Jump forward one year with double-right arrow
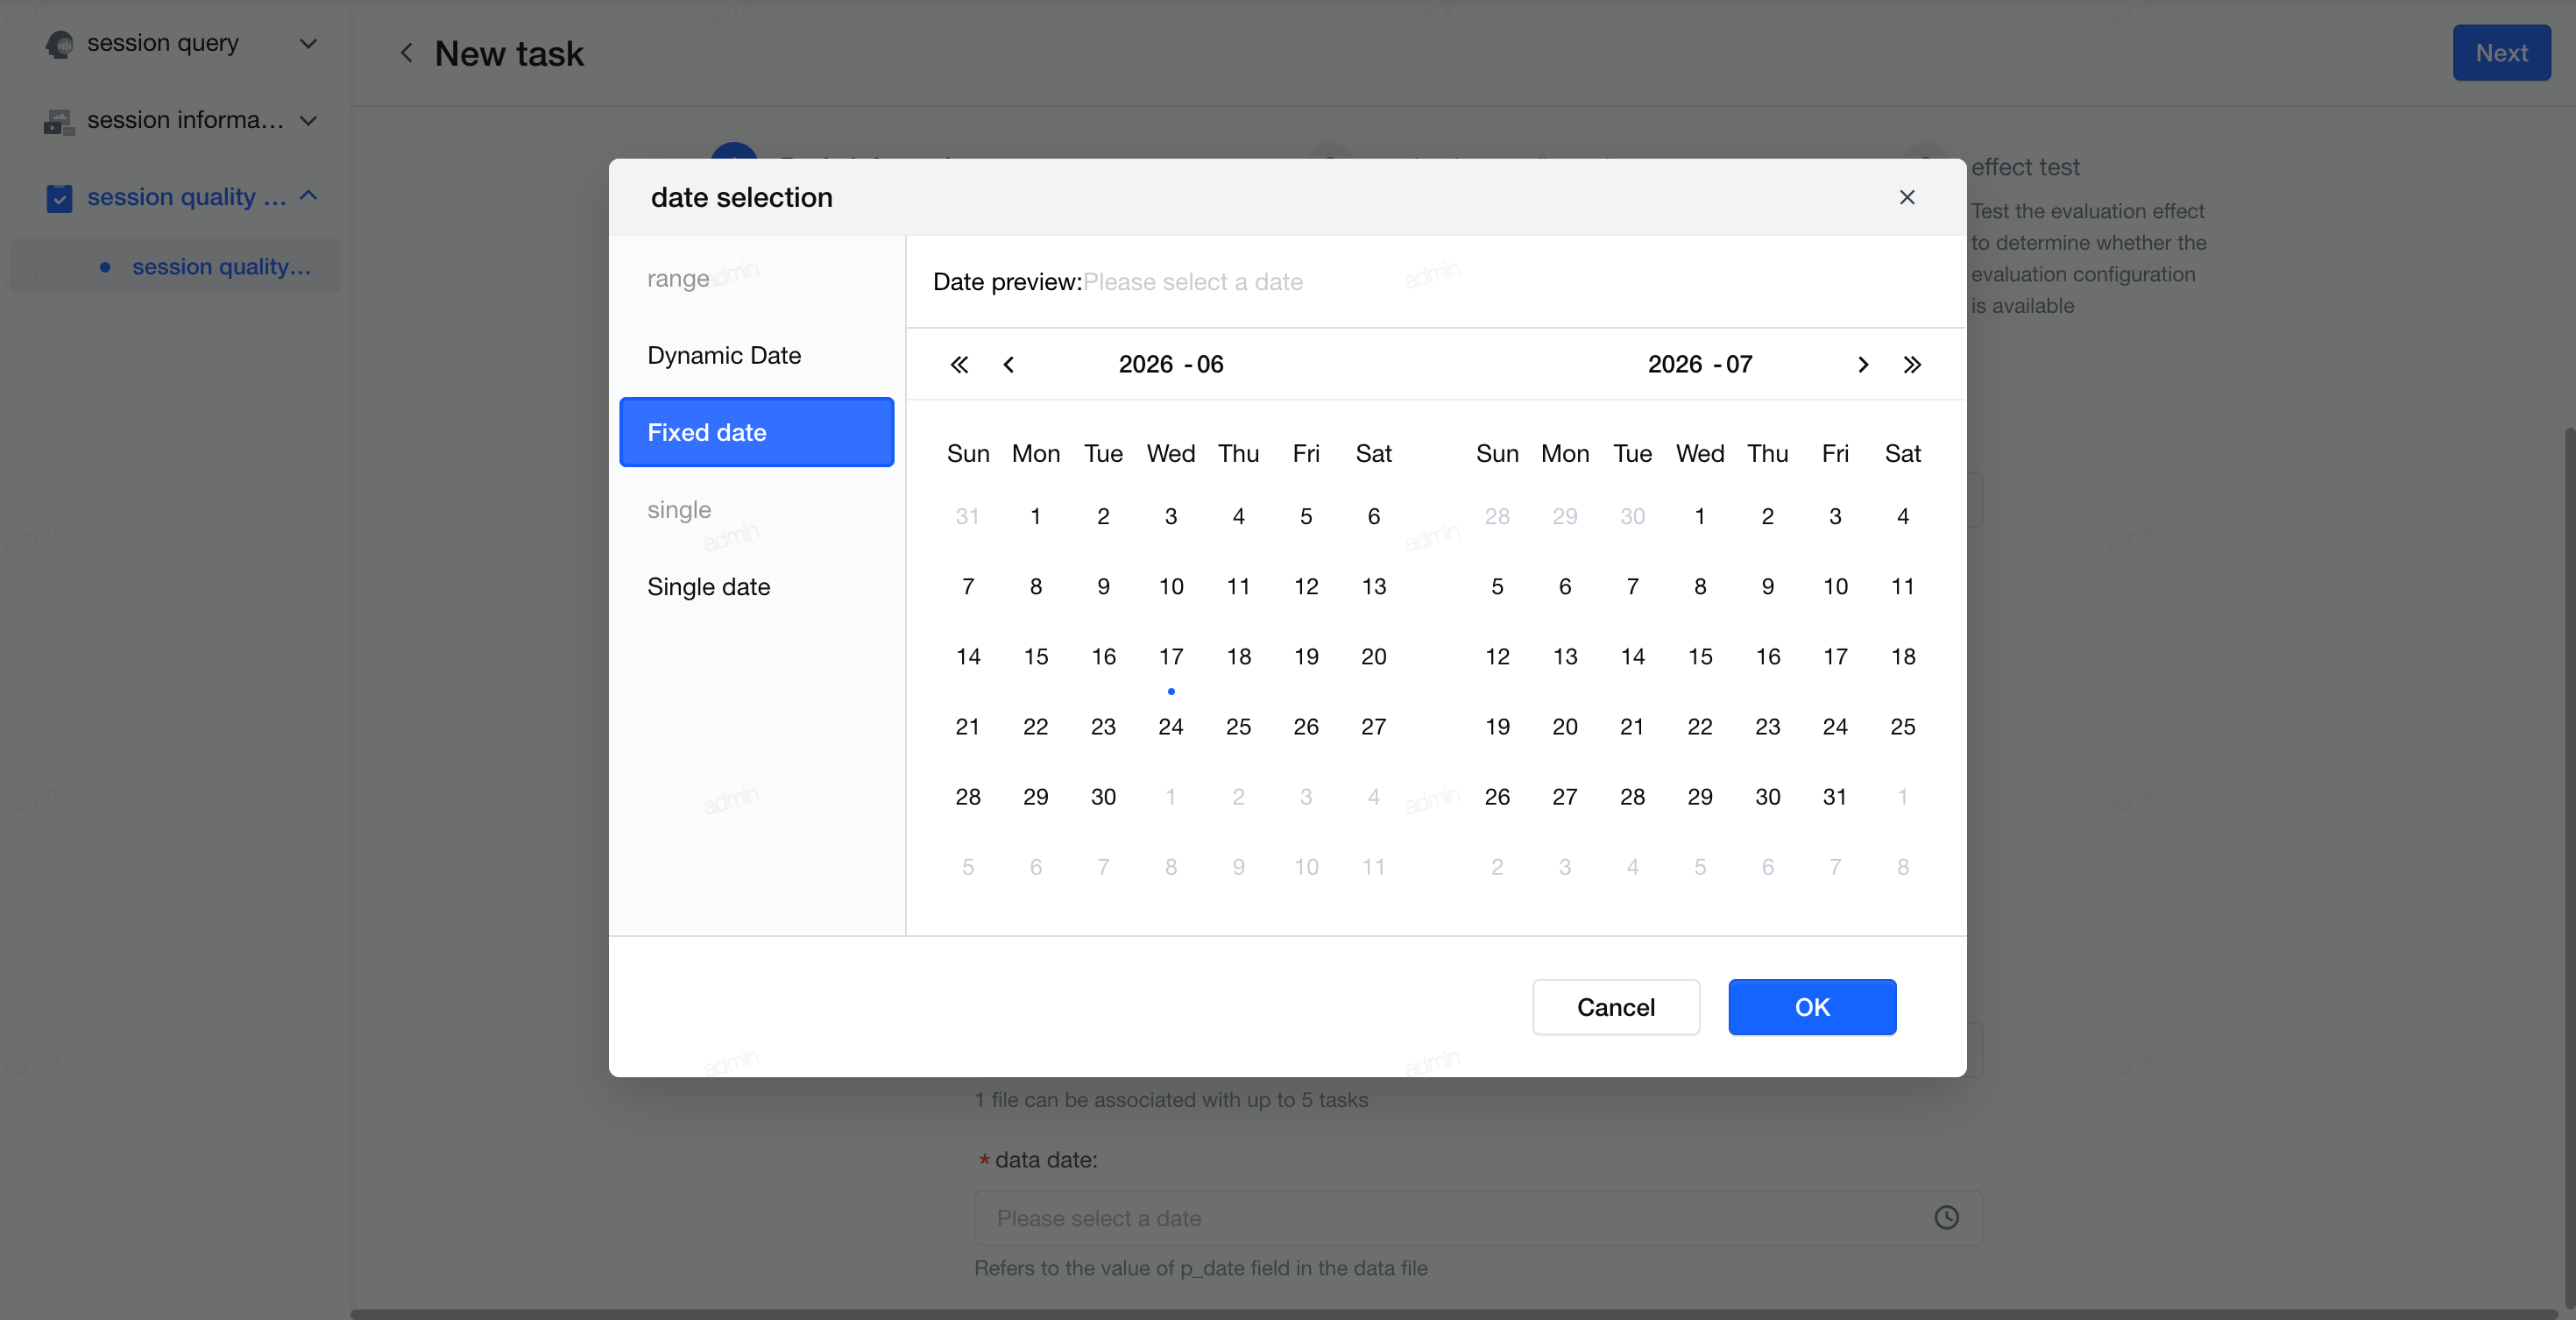This screenshot has width=2576, height=1320. click(1912, 364)
